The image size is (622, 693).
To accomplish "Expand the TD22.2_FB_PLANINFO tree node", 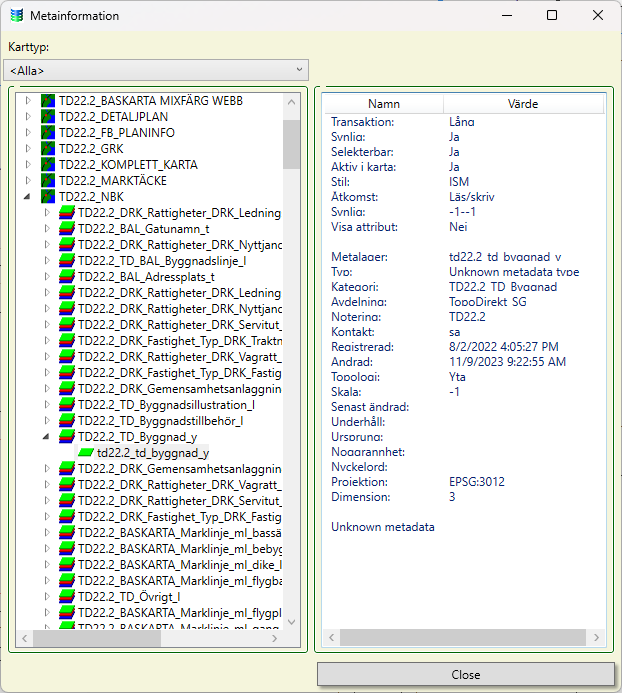I will click(x=28, y=133).
